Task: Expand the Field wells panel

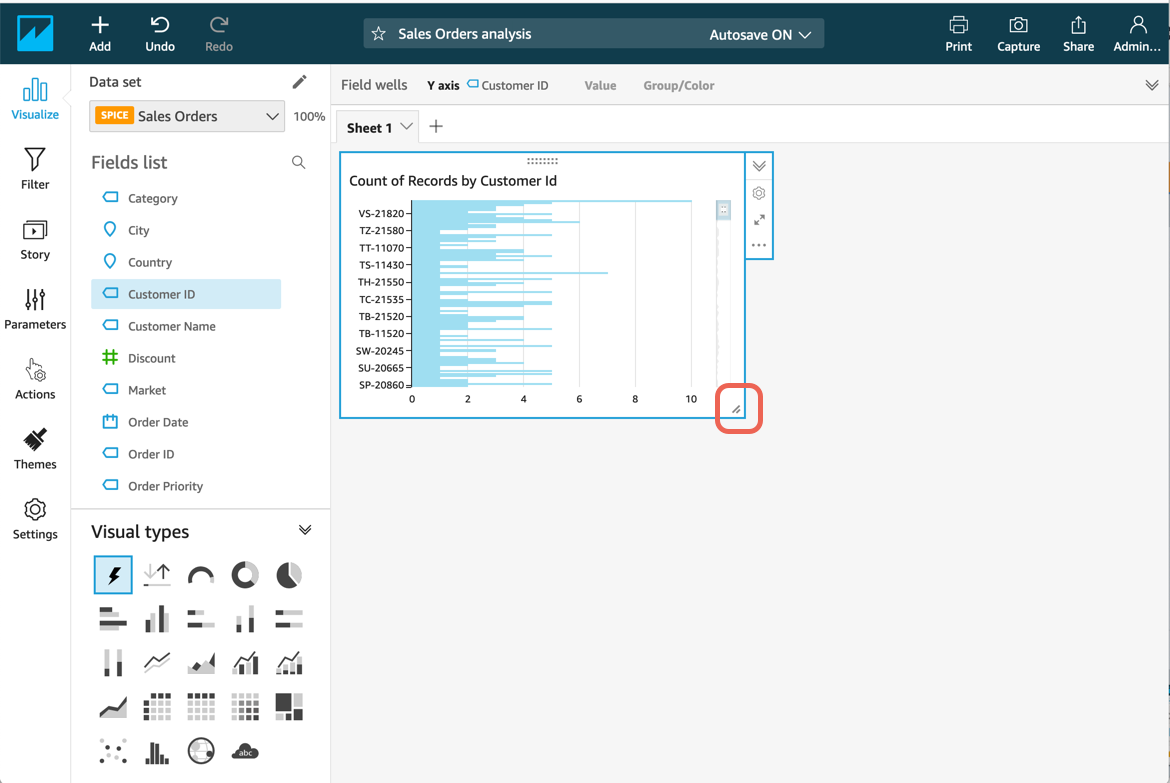Action: pos(1152,85)
